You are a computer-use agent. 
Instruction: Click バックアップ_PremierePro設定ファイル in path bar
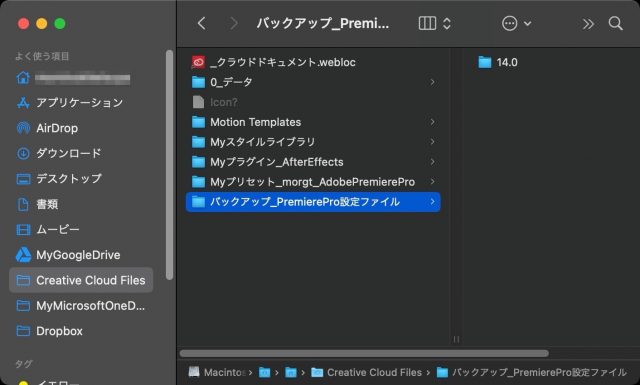[x=531, y=372]
